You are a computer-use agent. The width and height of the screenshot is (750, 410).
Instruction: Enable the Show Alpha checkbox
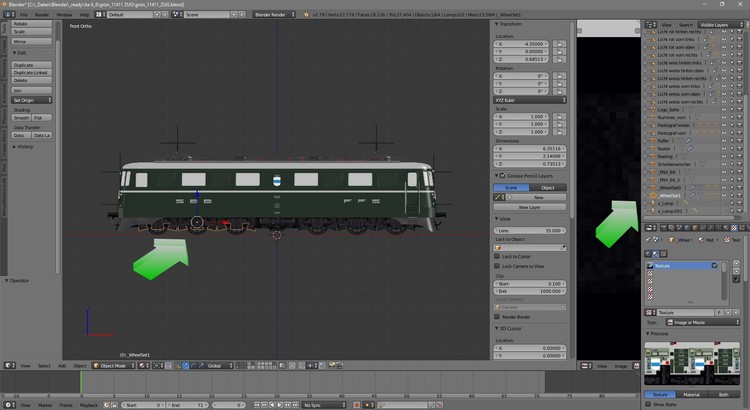pyautogui.click(x=648, y=404)
